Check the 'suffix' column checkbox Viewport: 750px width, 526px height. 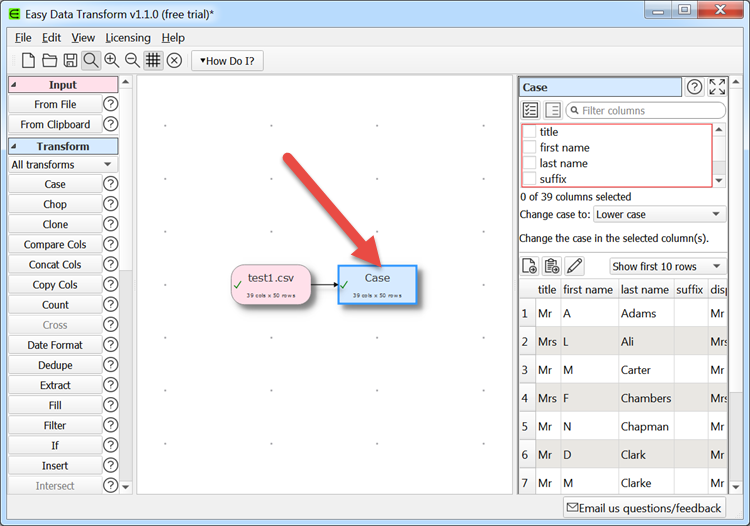[530, 179]
